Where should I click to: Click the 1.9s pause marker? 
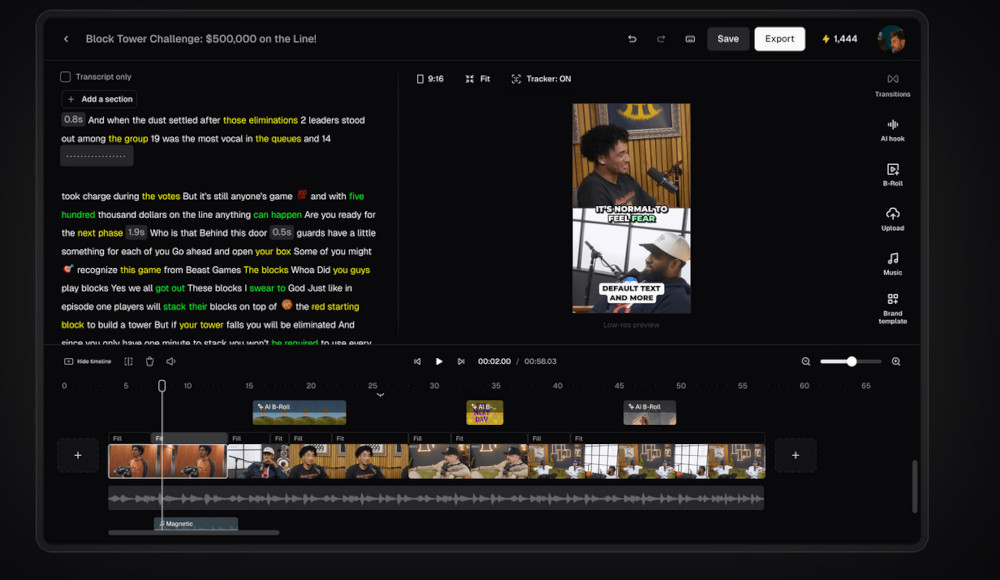tap(136, 232)
